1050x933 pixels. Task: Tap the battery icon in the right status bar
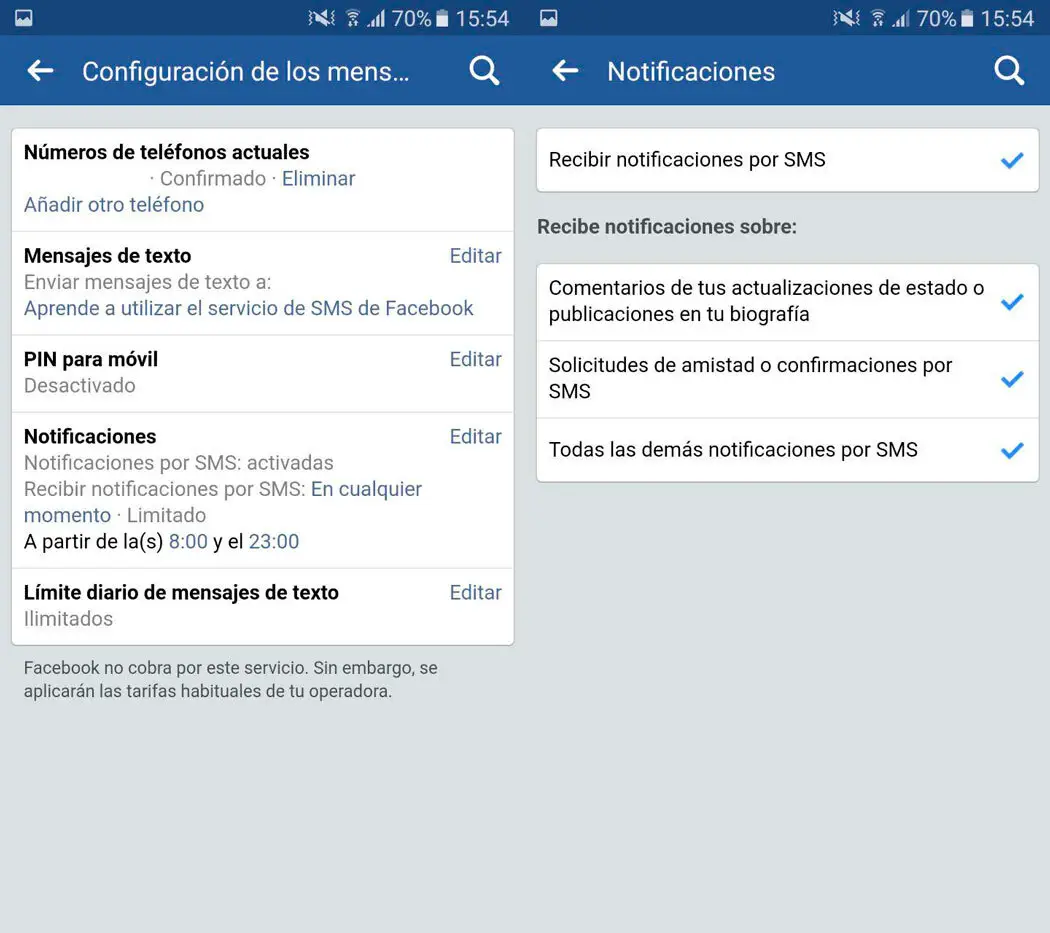pyautogui.click(x=967, y=18)
